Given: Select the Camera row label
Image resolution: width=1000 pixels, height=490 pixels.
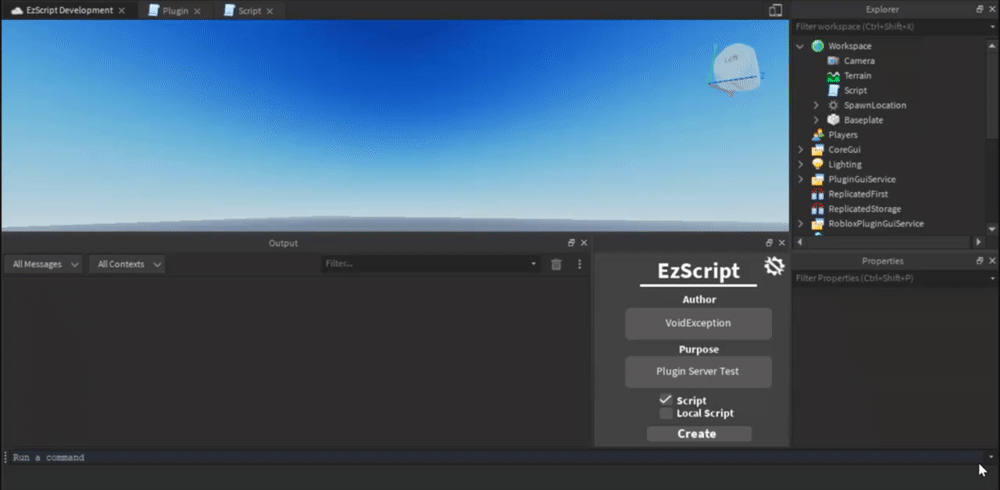Looking at the screenshot, I should 859,61.
